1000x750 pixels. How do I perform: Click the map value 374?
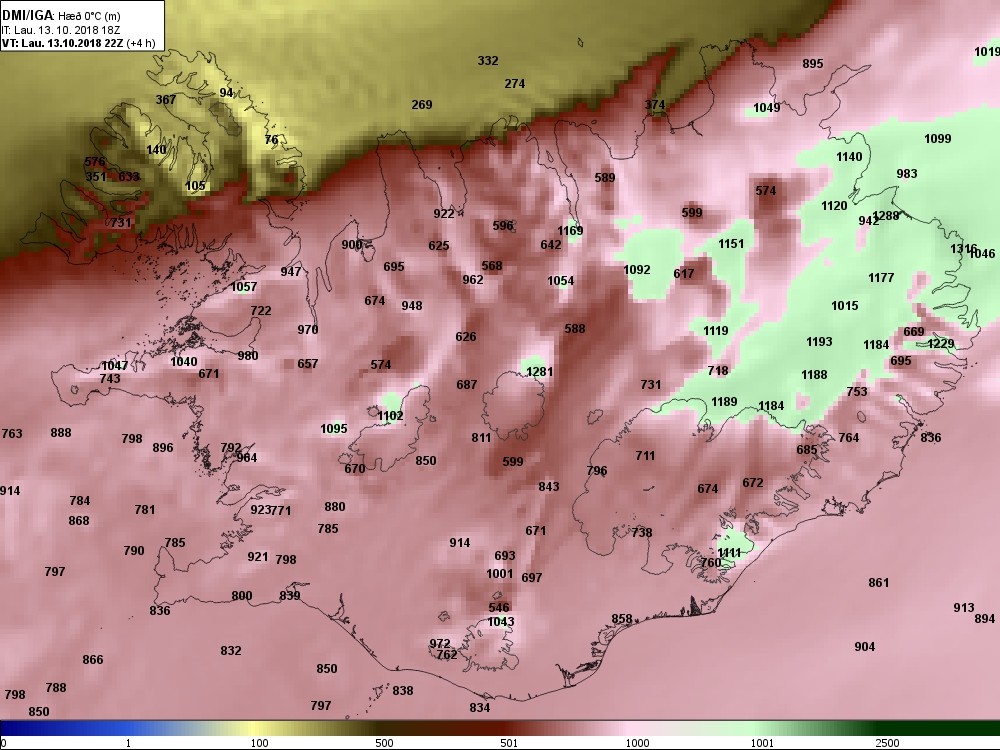click(655, 105)
